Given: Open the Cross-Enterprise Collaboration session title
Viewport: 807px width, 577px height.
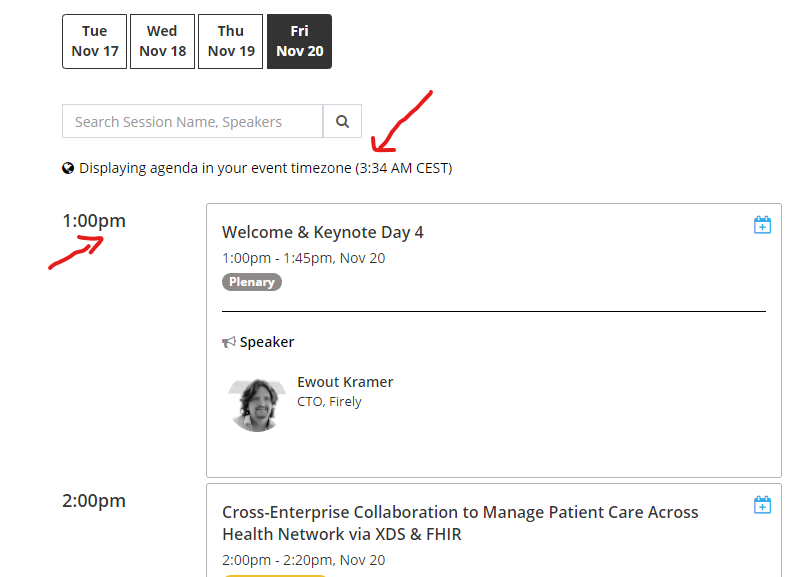Looking at the screenshot, I should (x=460, y=523).
